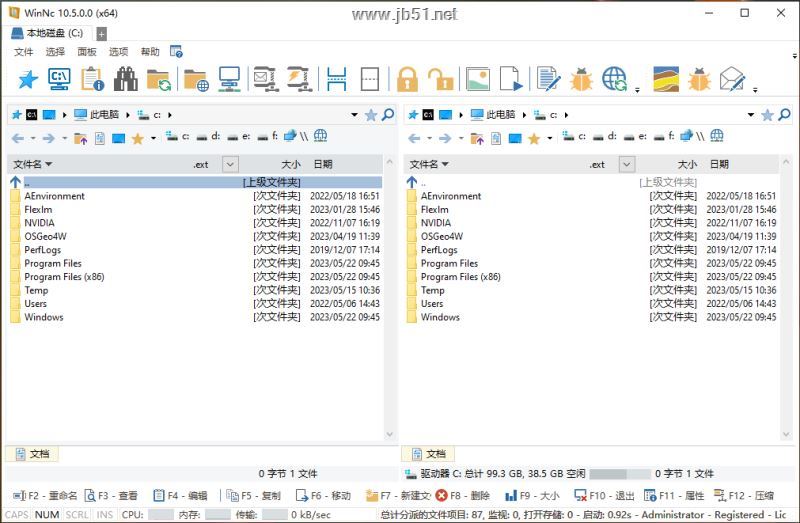Click the folder with globe icon
Screen dimensions: 800x523
(x=196, y=80)
